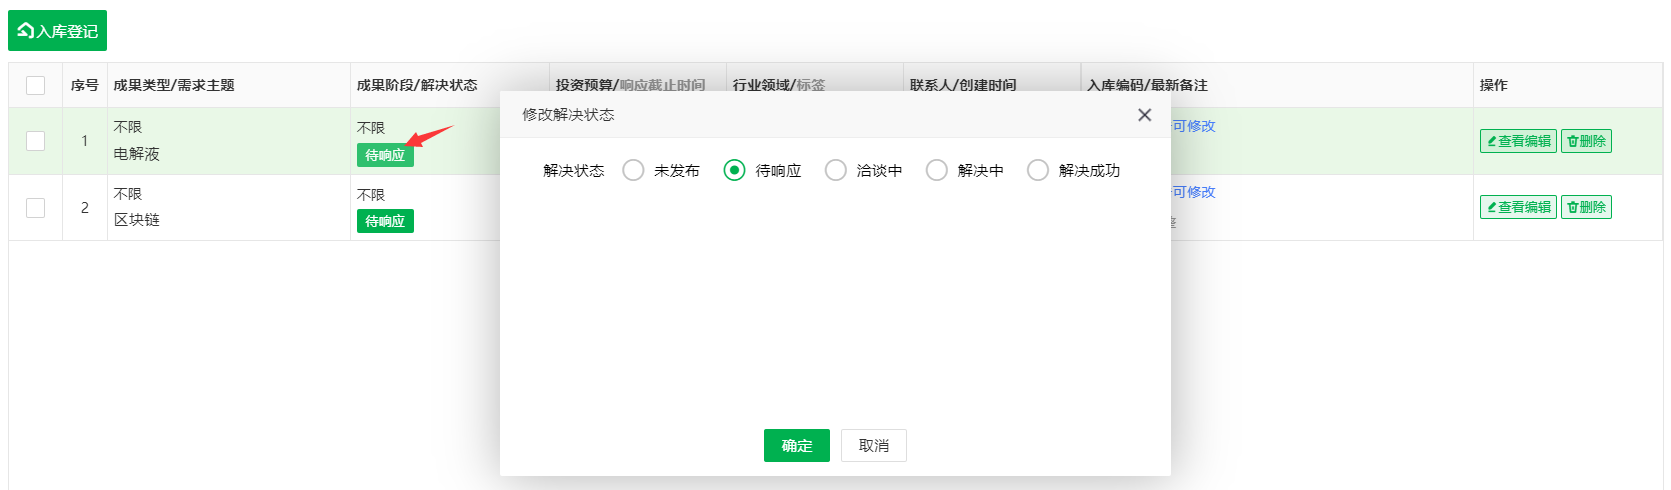The height and width of the screenshot is (490, 1671).
Task: Open 查看编辑 for row 1
Action: click(1518, 141)
